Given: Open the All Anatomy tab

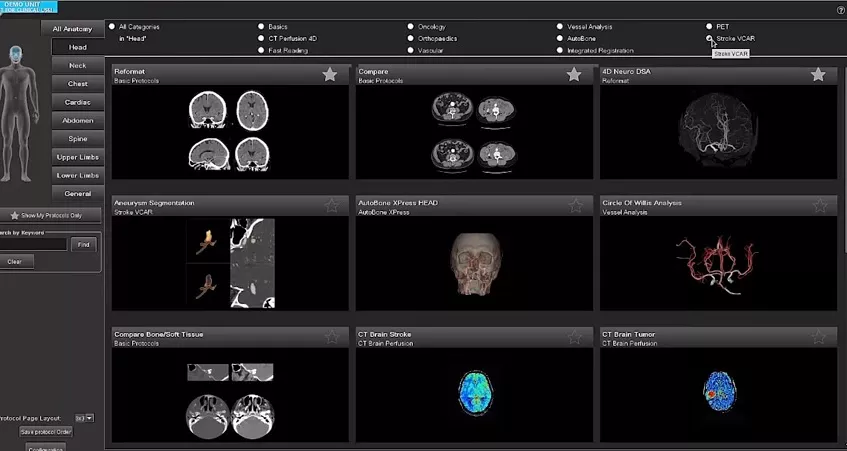Looking at the screenshot, I should tap(72, 29).
